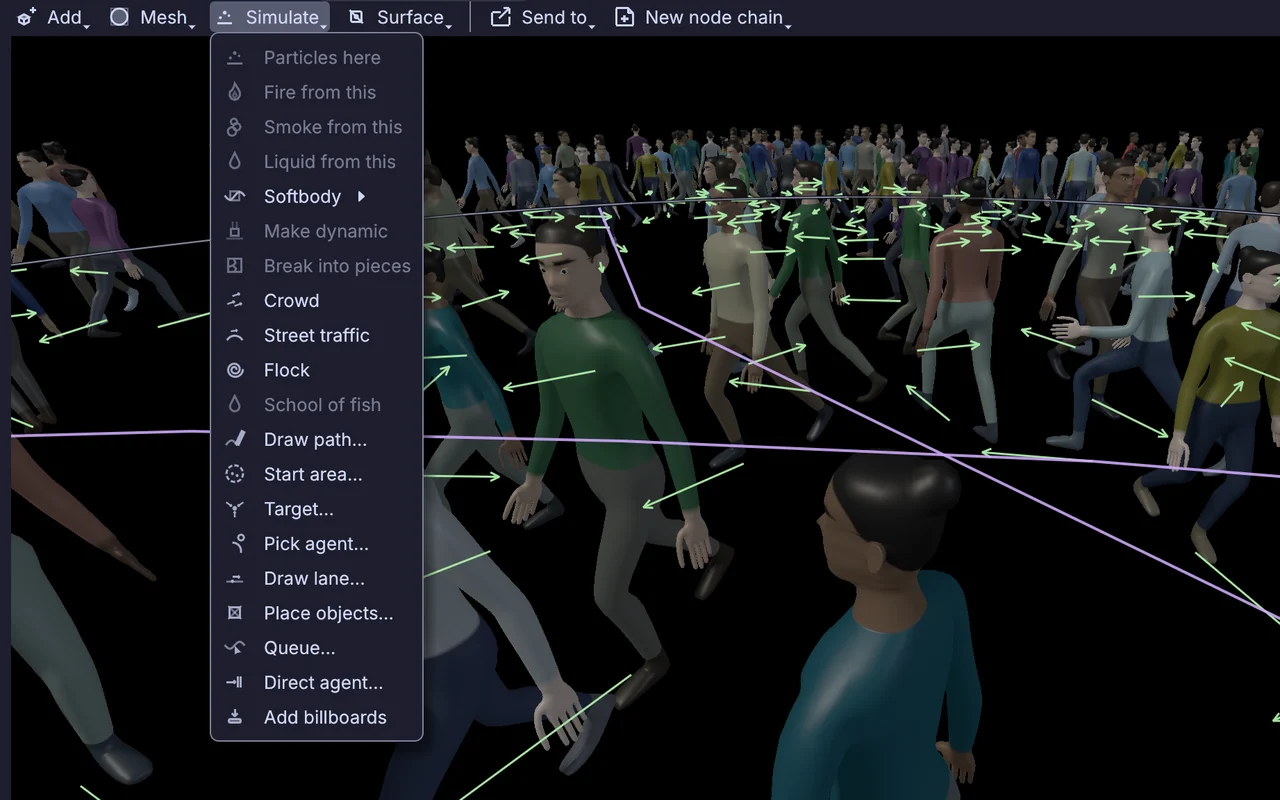Click the Draw lane icon

pyautogui.click(x=235, y=578)
